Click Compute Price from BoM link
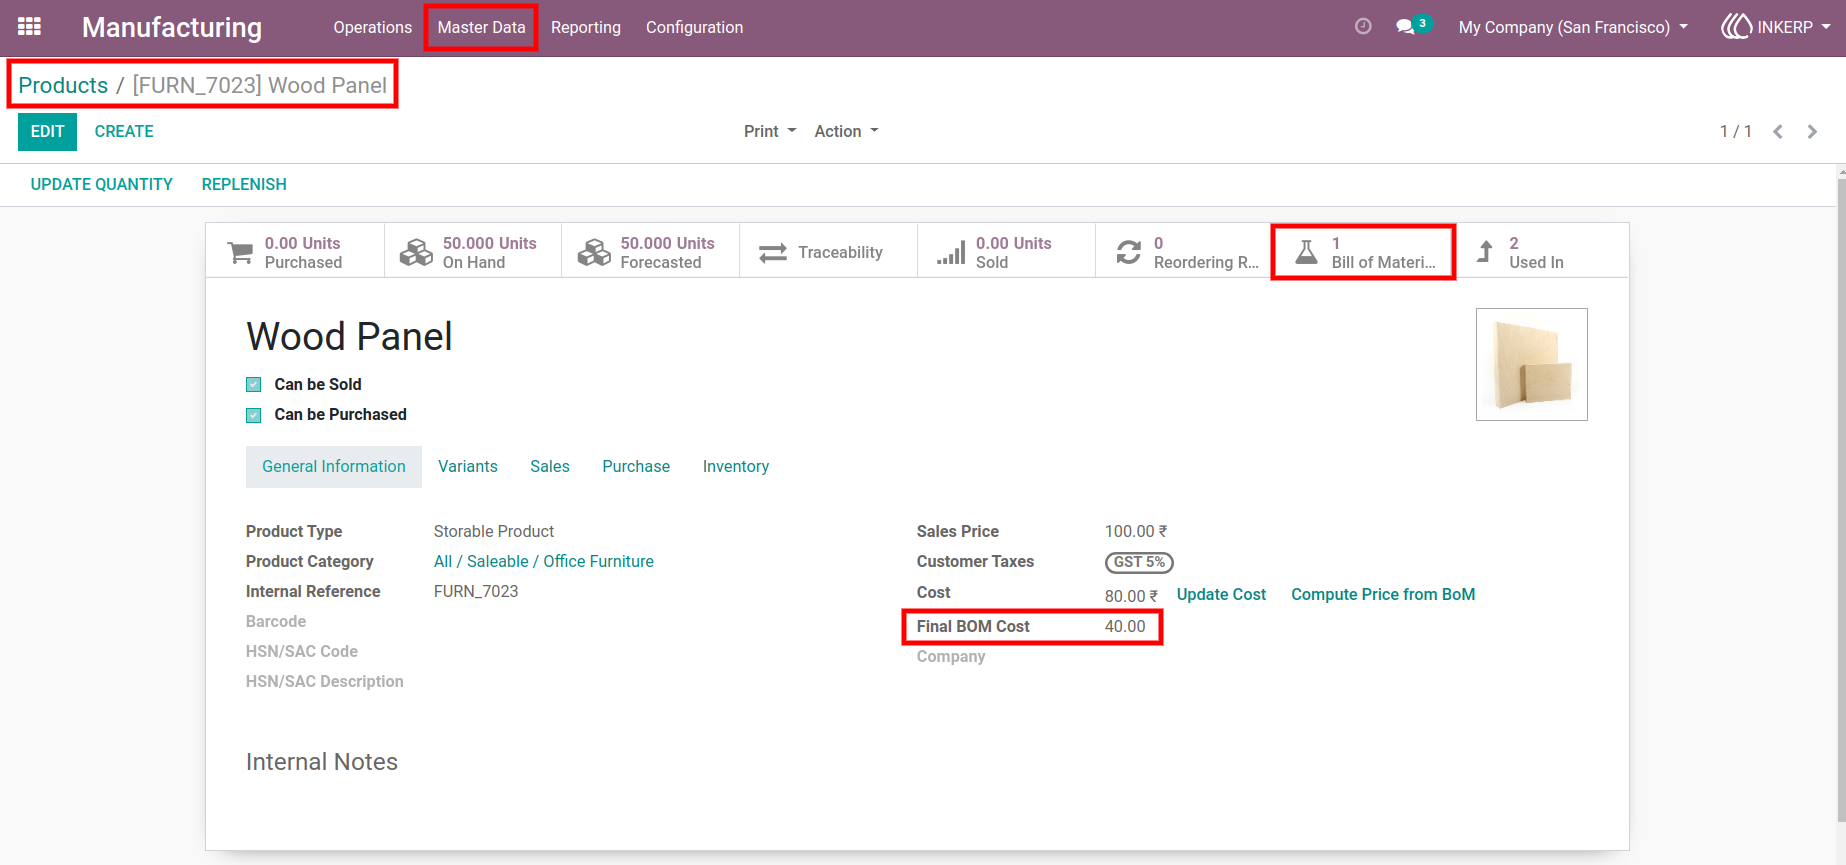1846x865 pixels. 1383,594
